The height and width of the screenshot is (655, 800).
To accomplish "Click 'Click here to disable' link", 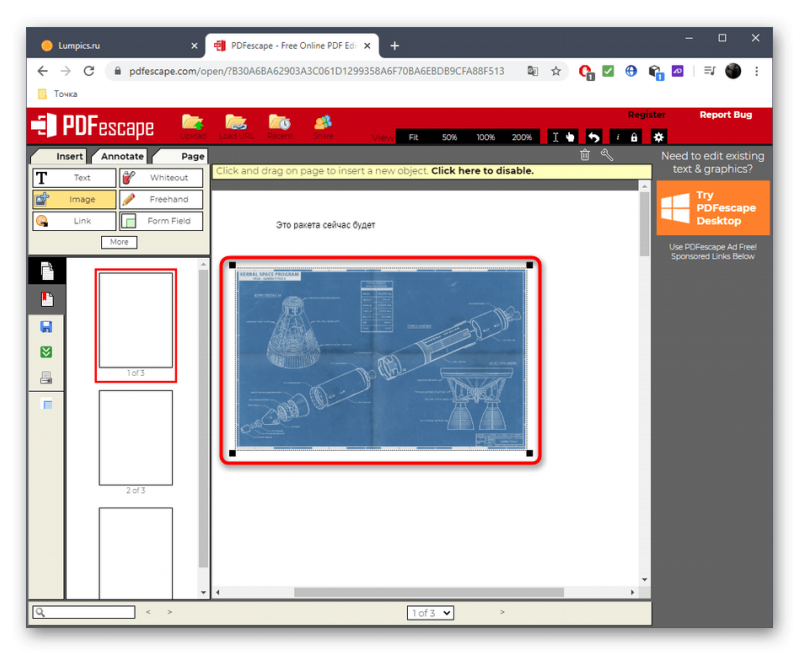I will pos(482,171).
